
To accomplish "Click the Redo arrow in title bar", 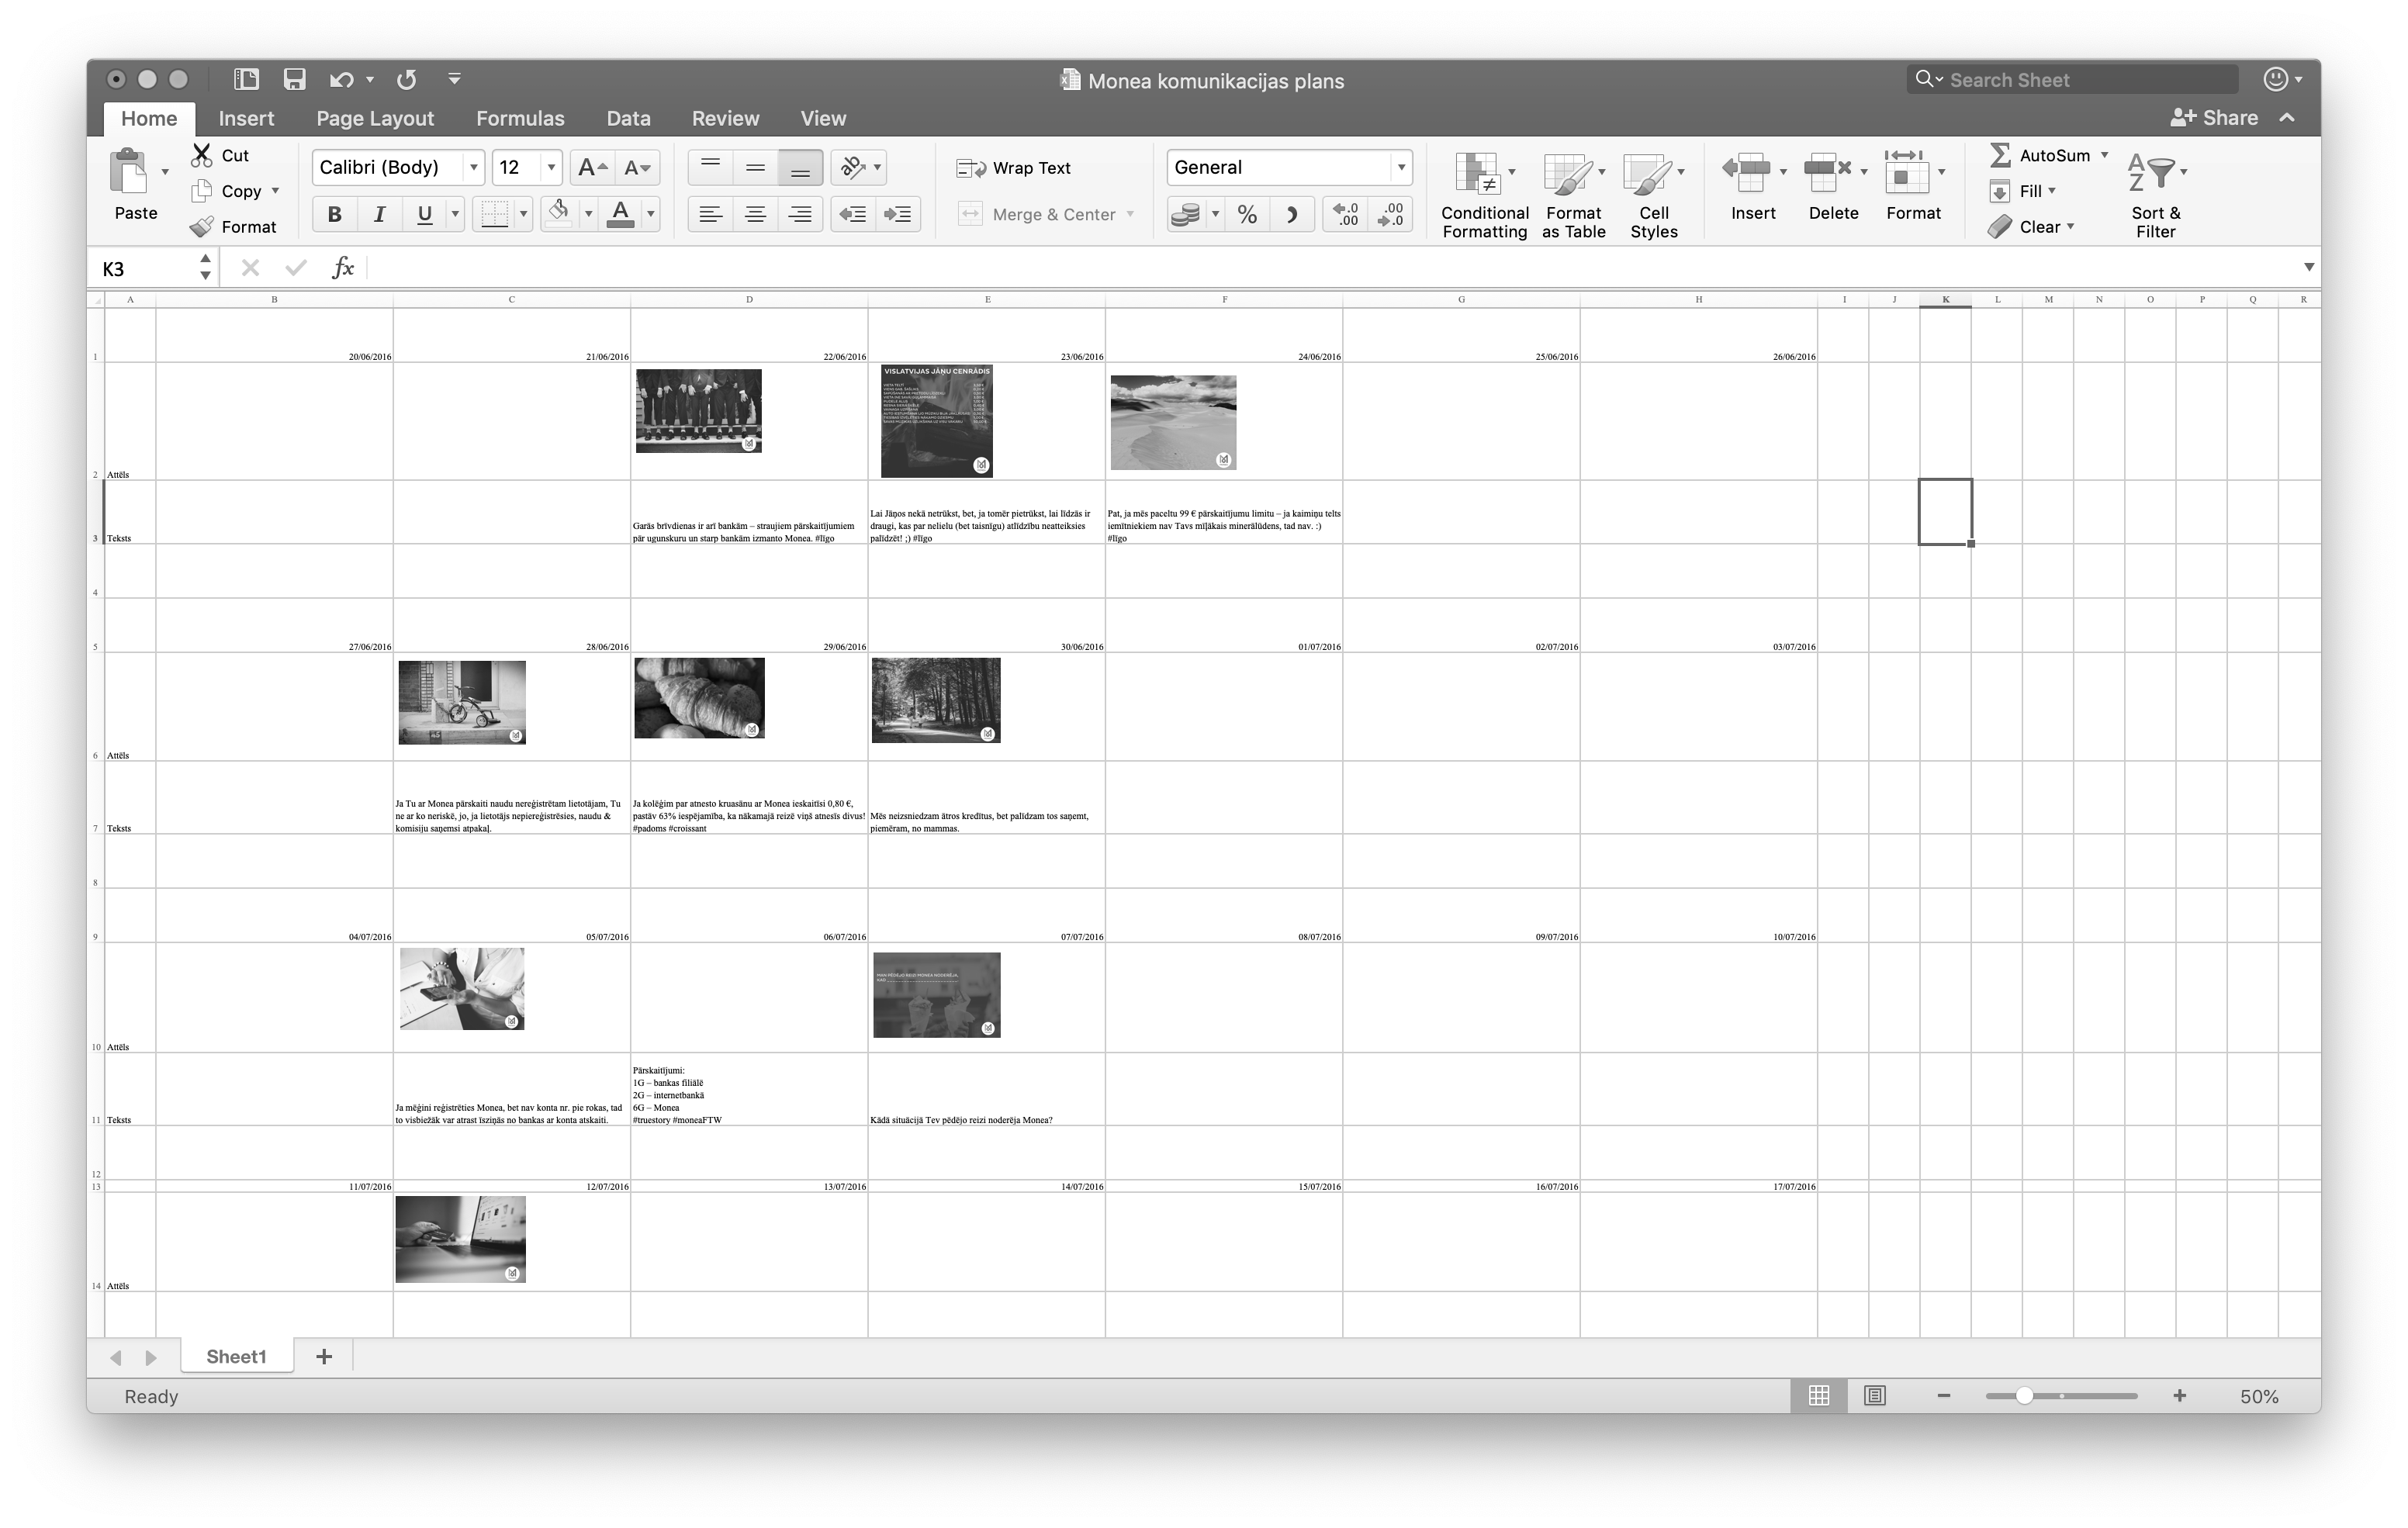I will point(406,79).
